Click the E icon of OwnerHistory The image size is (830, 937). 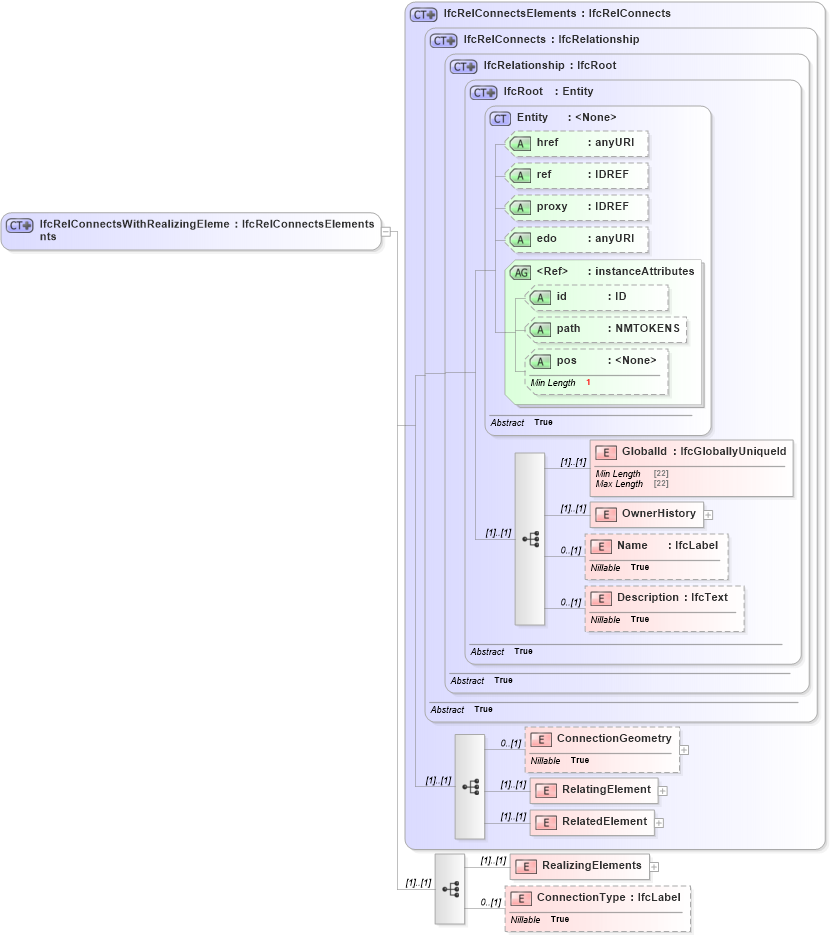[605, 514]
